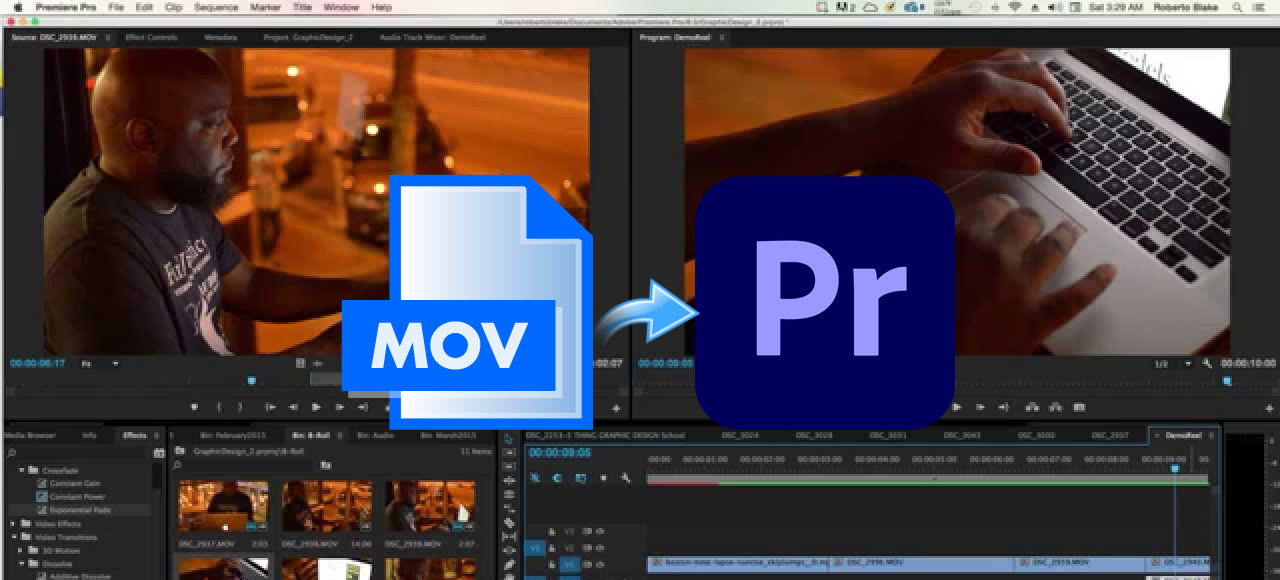Click new folder icon in B-Roll bin
This screenshot has width=1280, height=580.
pos(325,465)
